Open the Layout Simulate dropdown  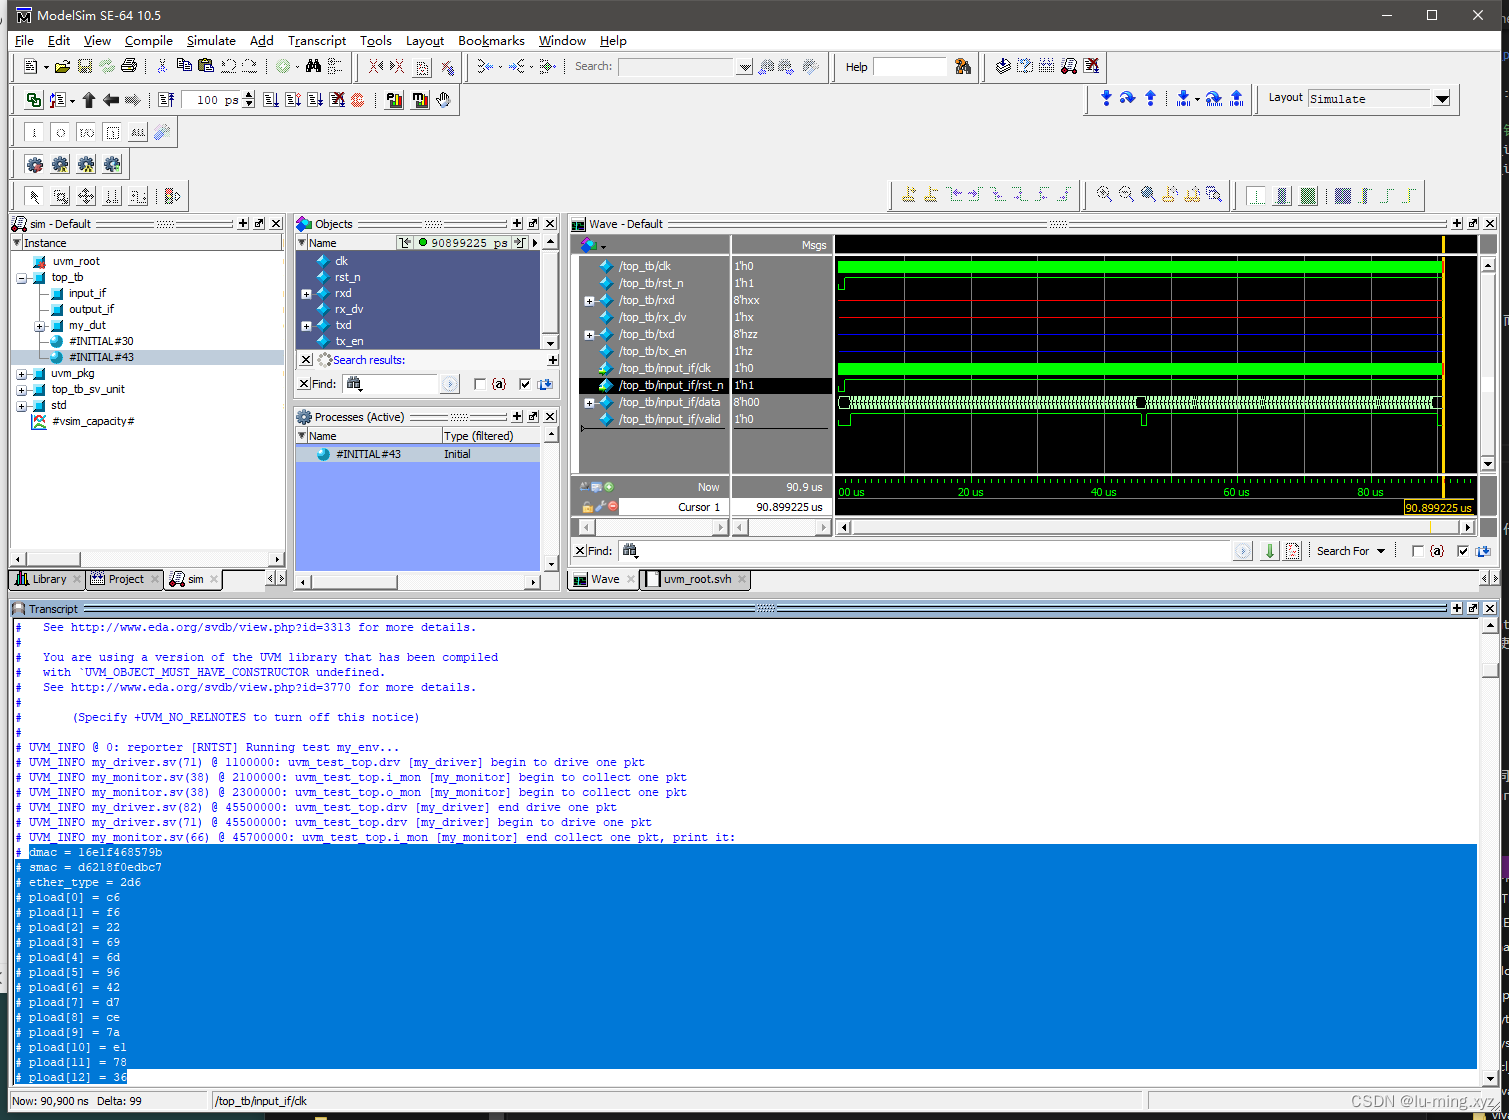click(1441, 99)
